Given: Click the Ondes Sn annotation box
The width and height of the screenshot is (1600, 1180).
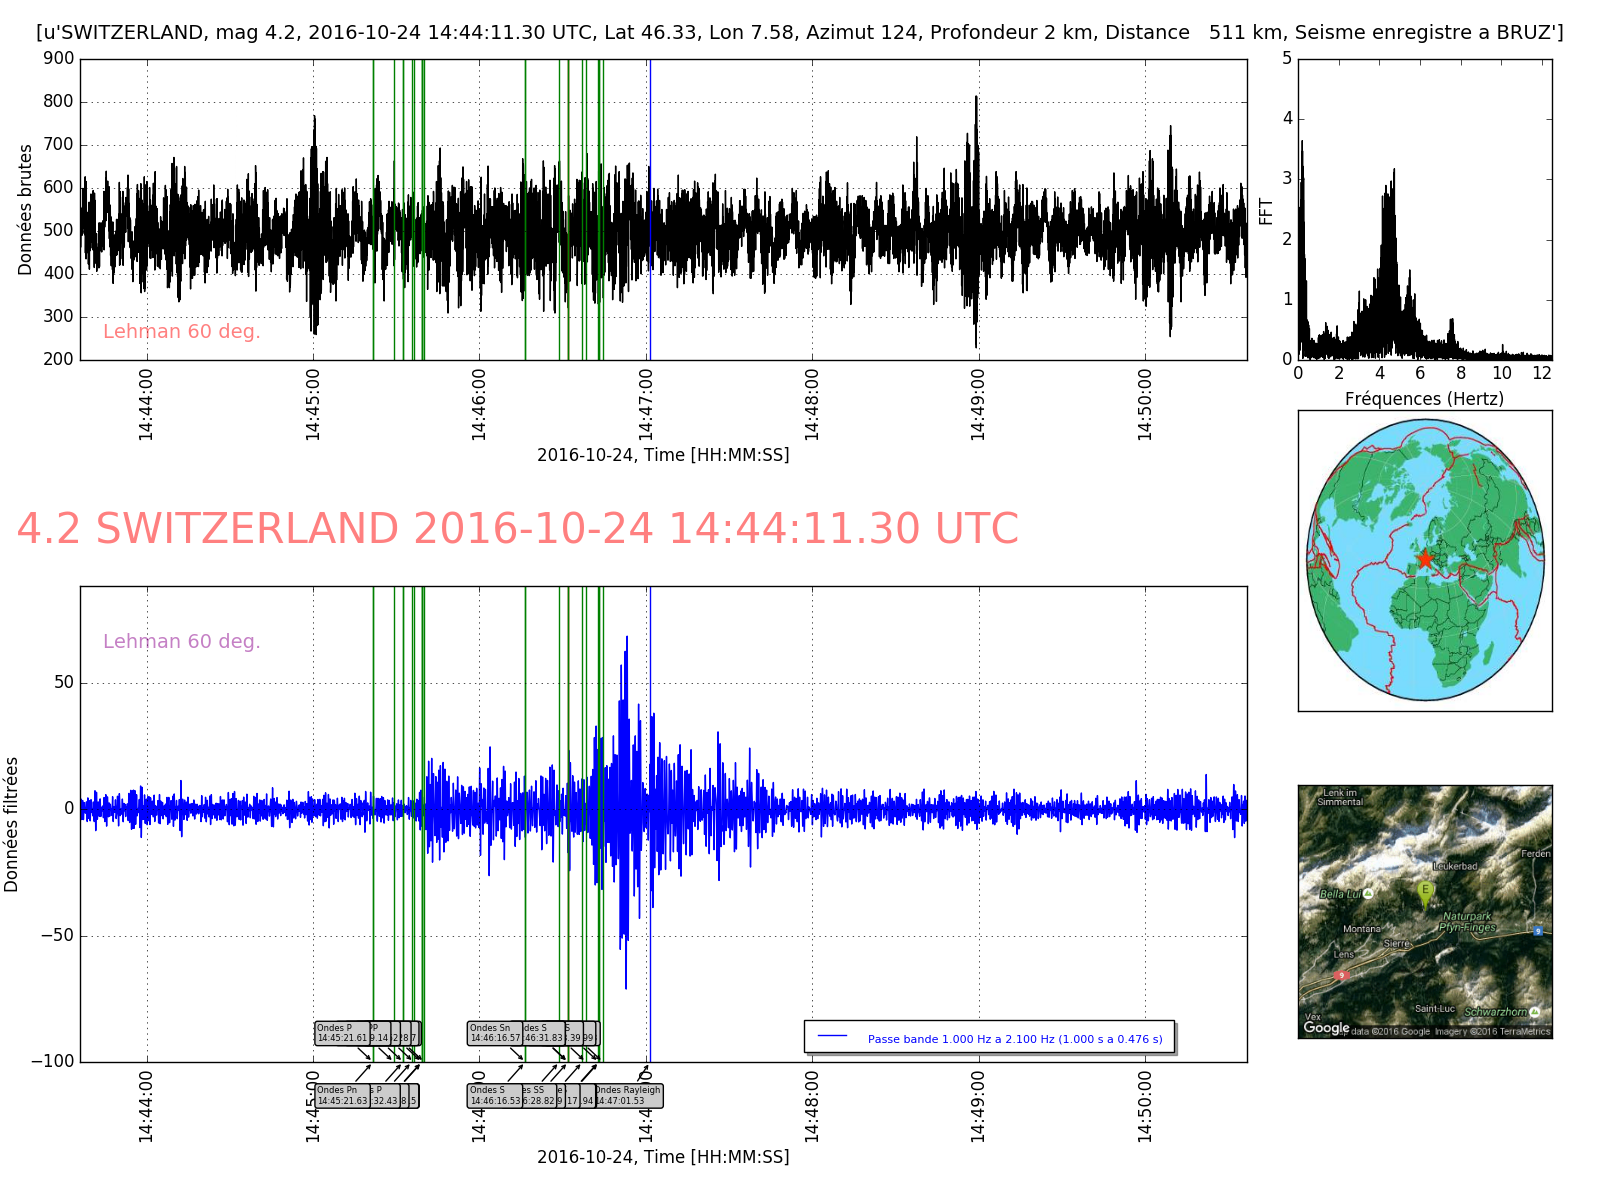Looking at the screenshot, I should pos(494,1033).
